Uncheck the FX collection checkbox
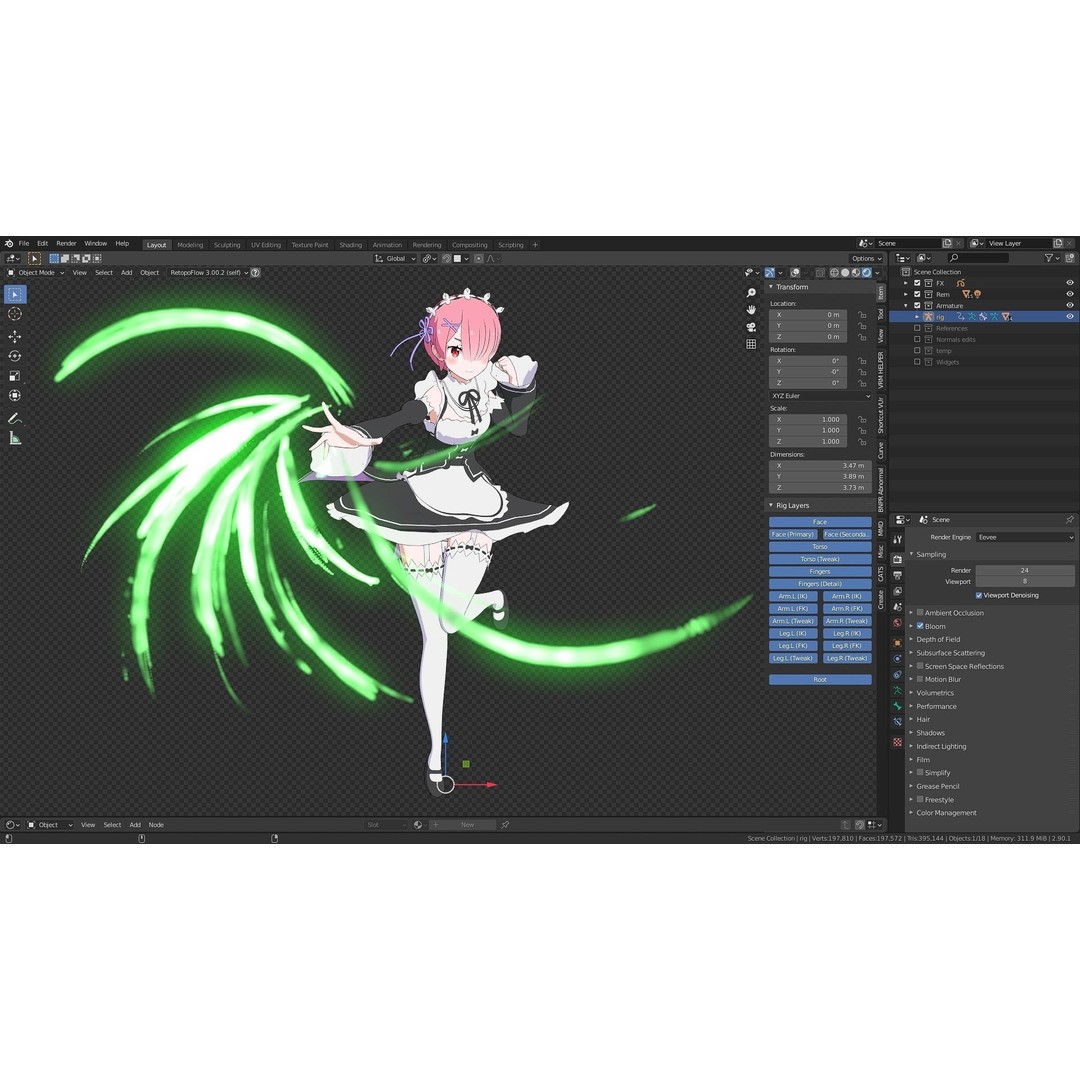The height and width of the screenshot is (1080, 1080). [917, 283]
